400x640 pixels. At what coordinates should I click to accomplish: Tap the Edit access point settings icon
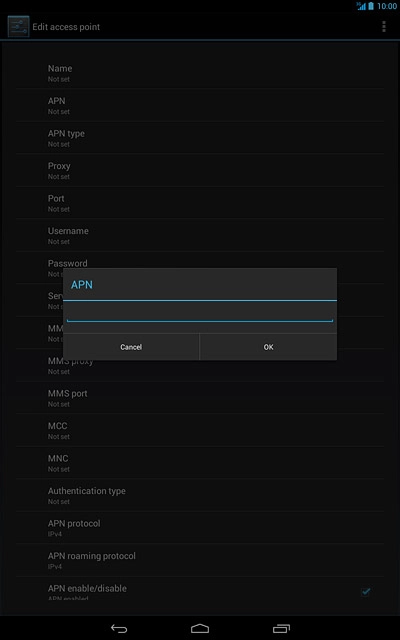pos(18,27)
